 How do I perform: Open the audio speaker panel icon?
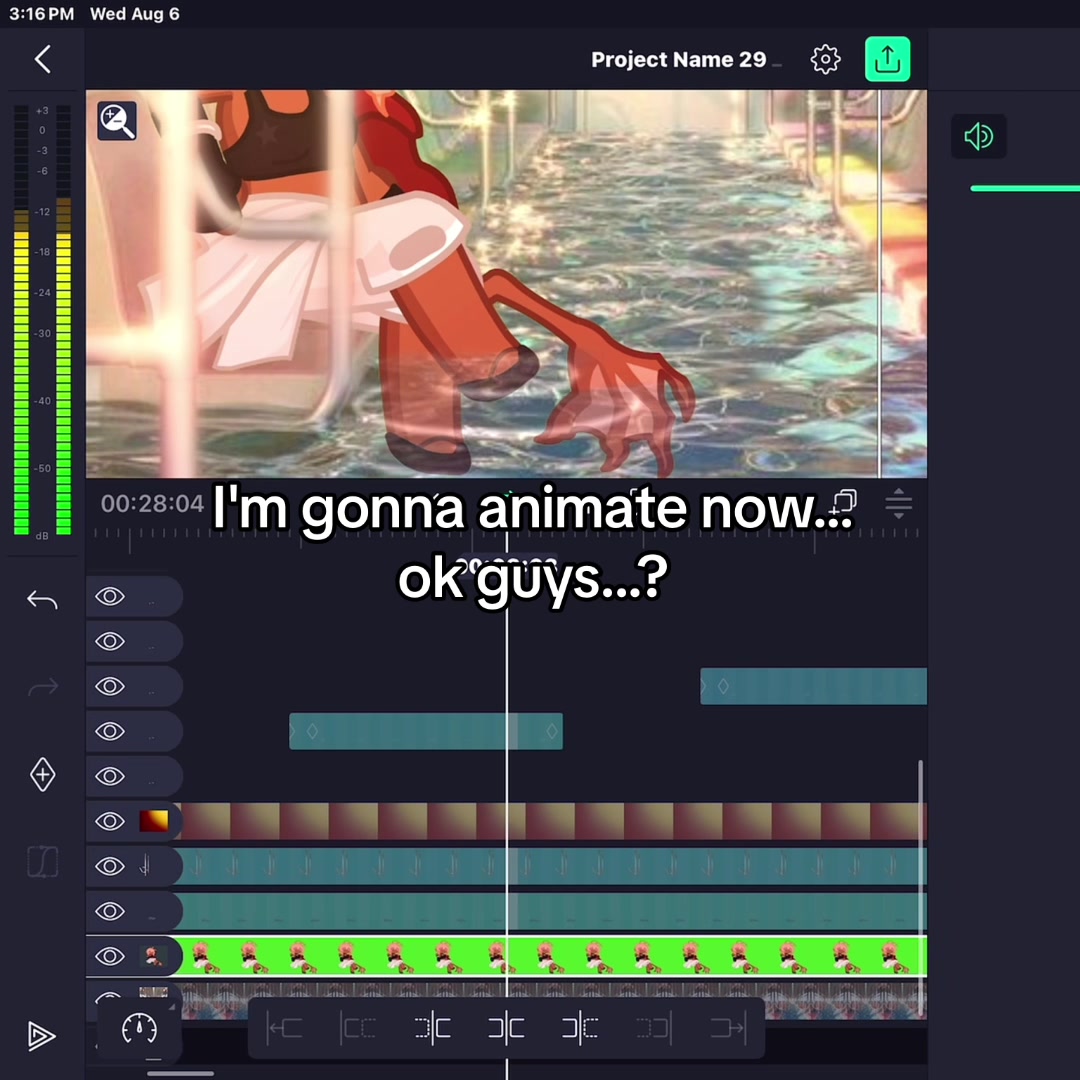point(978,136)
